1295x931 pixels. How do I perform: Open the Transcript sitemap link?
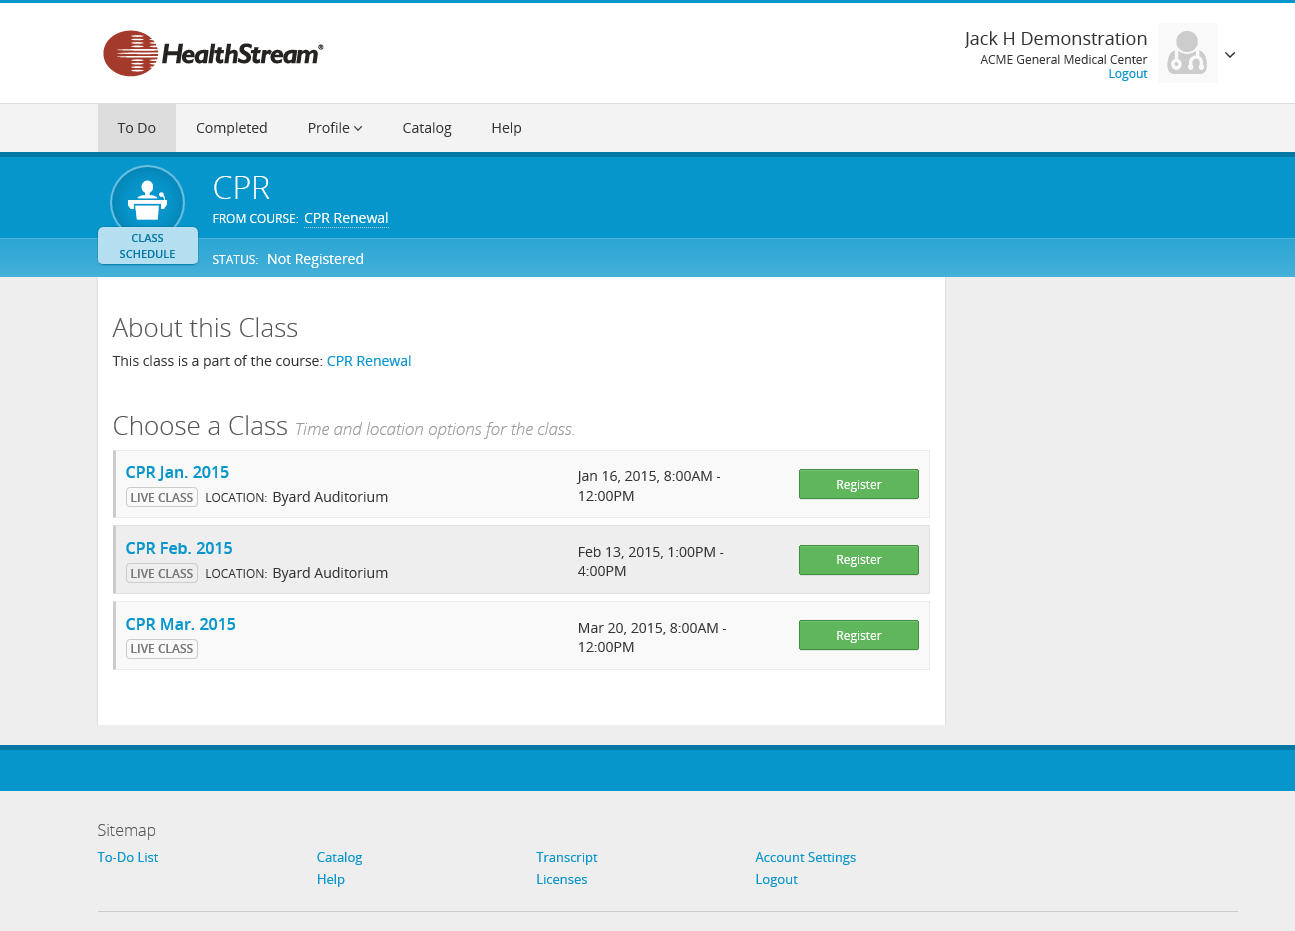coord(567,857)
